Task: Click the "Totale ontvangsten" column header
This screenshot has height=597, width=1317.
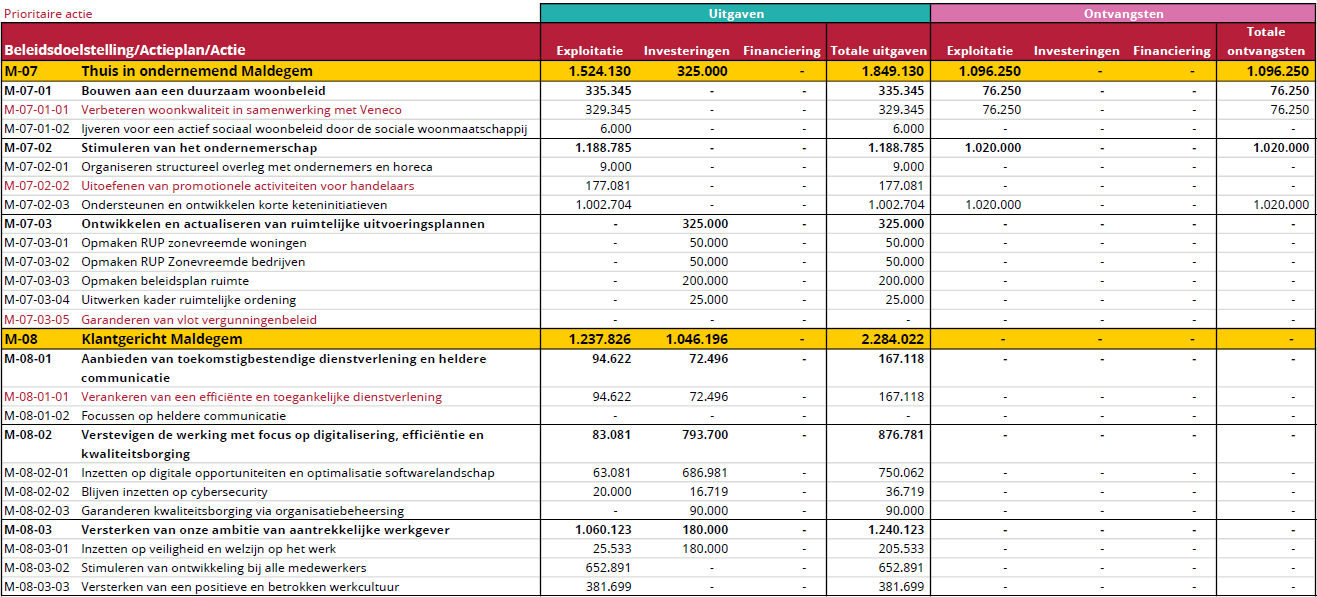Action: click(1265, 42)
